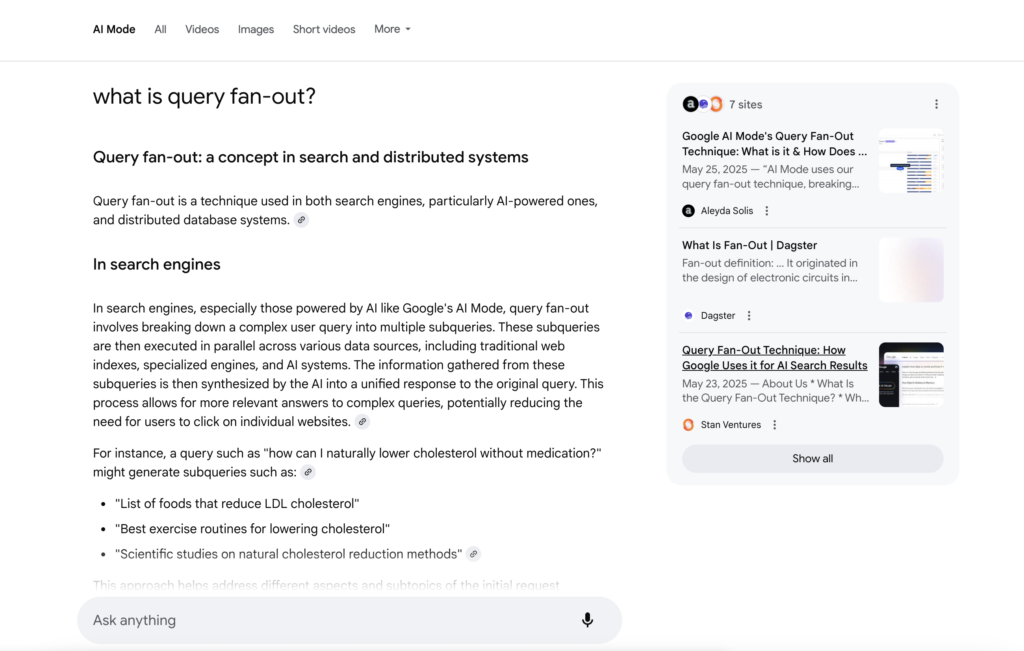Open 'Google AI Mode's Query Fan-Out Technique' result
This screenshot has width=1024, height=651.
coord(775,144)
